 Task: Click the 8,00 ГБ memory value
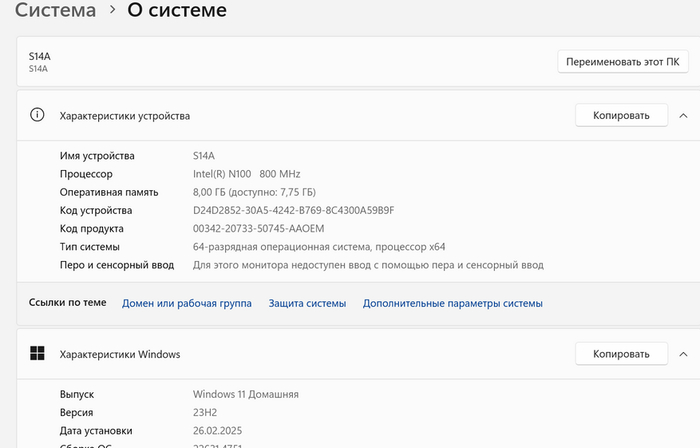click(x=254, y=192)
